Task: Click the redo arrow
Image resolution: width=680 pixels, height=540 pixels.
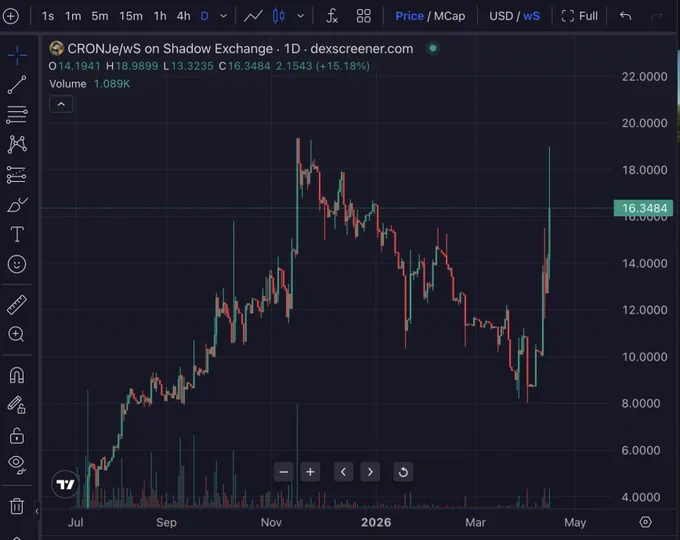Action: (x=657, y=16)
